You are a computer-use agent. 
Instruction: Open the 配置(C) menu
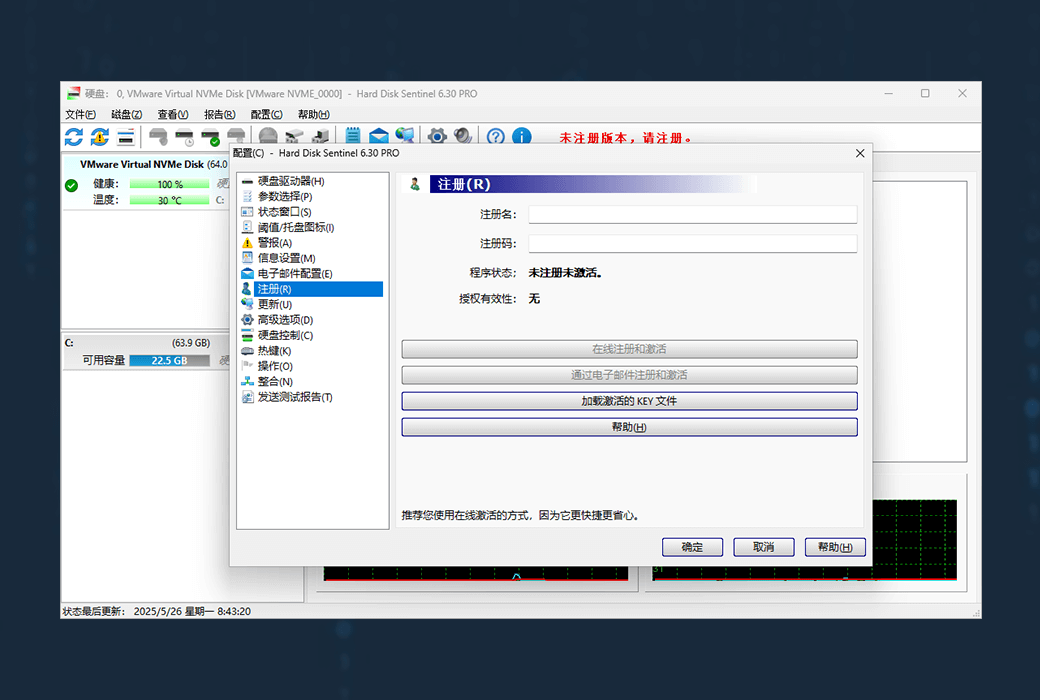[x=267, y=114]
